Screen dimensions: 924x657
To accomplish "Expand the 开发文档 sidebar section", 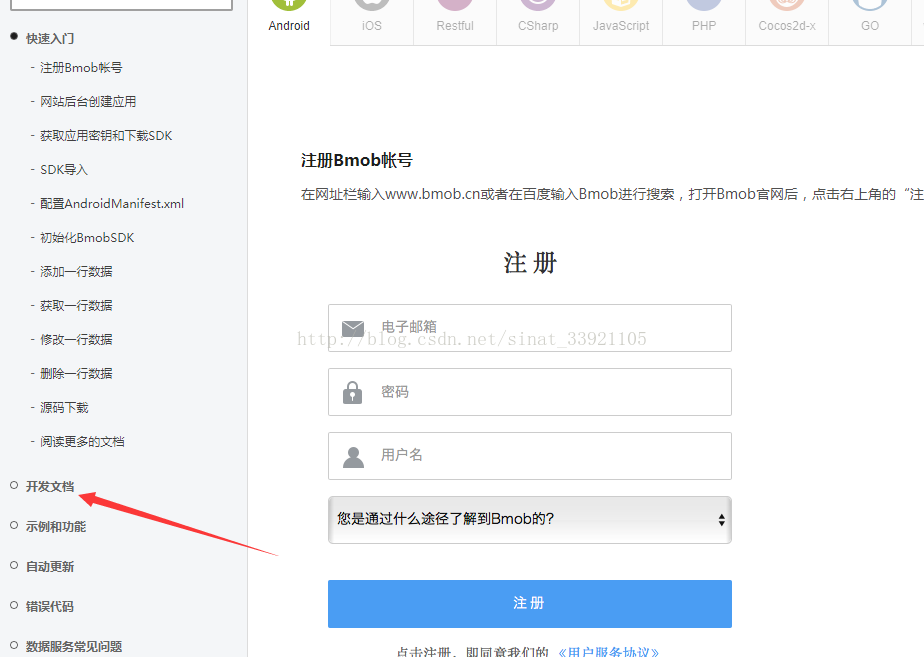I will (x=50, y=487).
